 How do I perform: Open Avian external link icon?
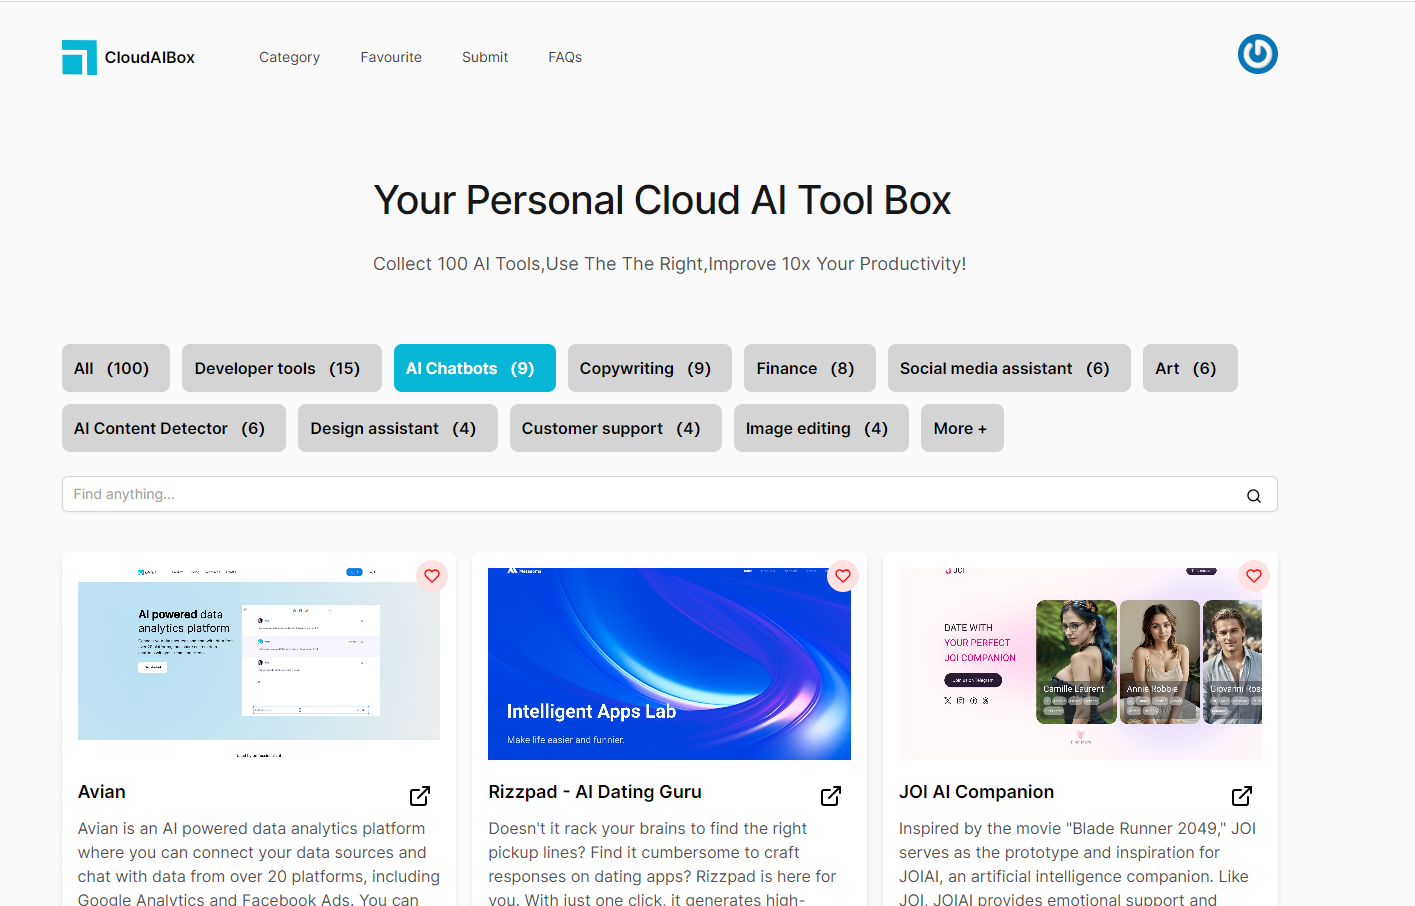coord(420,796)
